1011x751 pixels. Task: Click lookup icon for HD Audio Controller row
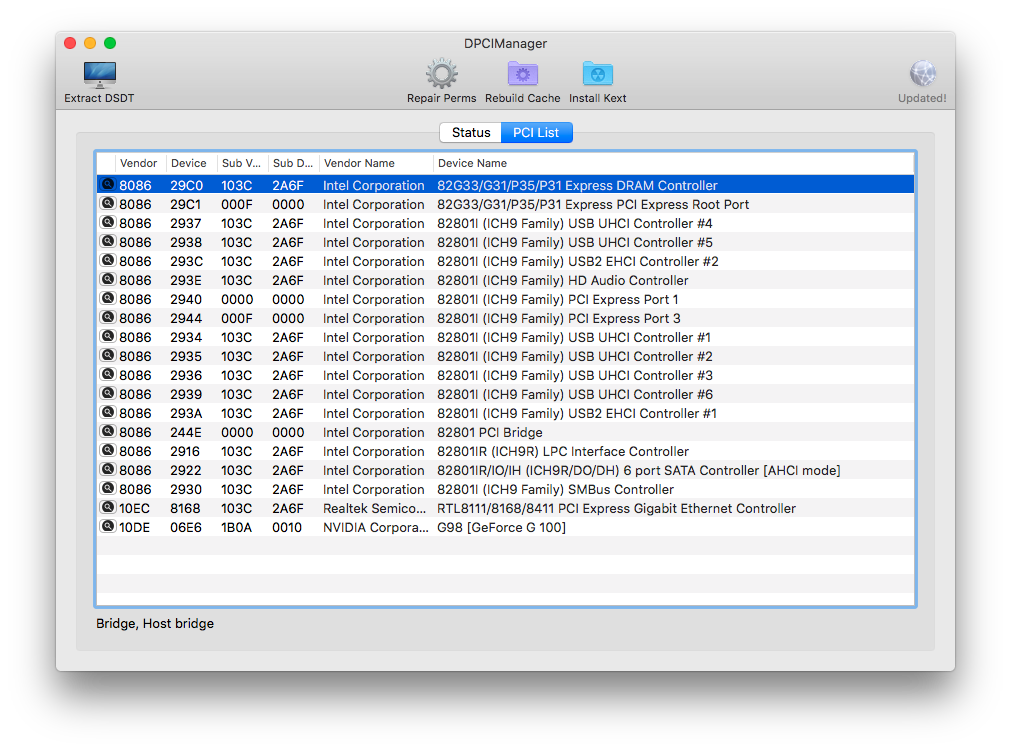click(x=108, y=280)
